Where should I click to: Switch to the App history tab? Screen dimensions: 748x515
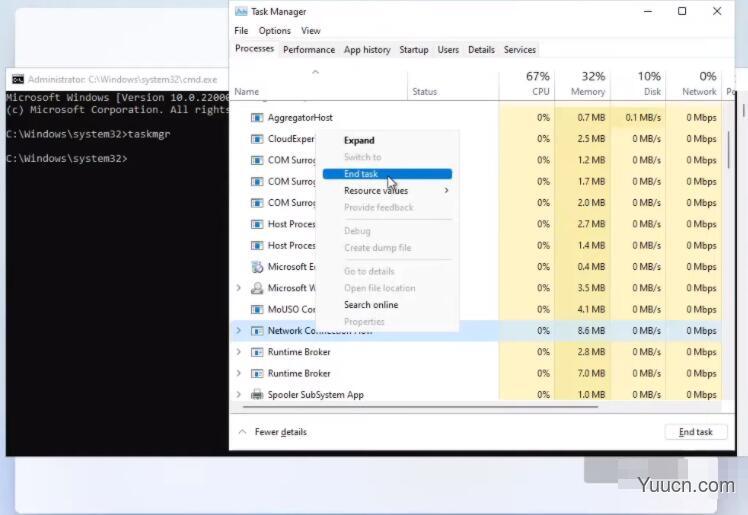tap(367, 50)
